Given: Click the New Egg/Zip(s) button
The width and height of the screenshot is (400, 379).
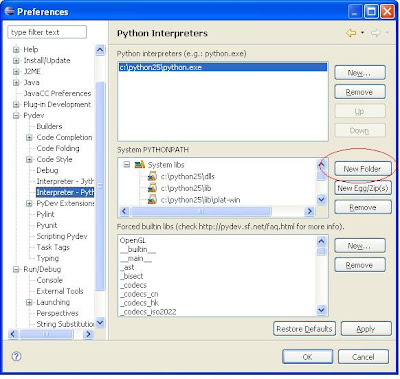Looking at the screenshot, I should [x=363, y=188].
